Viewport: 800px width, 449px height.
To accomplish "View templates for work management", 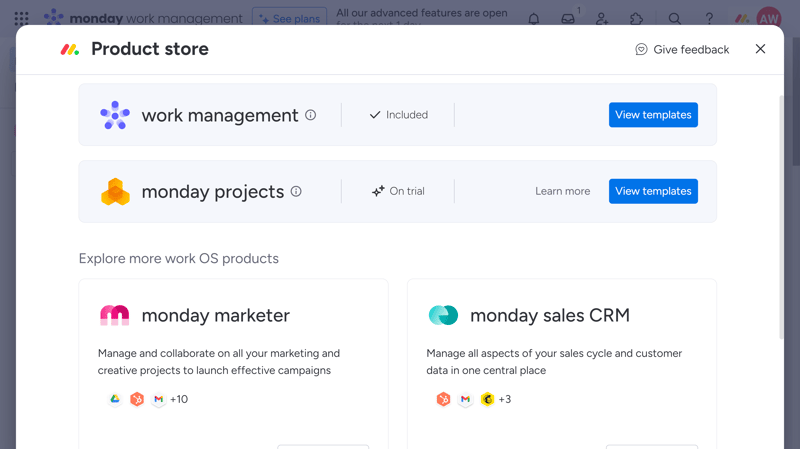I will pyautogui.click(x=653, y=115).
